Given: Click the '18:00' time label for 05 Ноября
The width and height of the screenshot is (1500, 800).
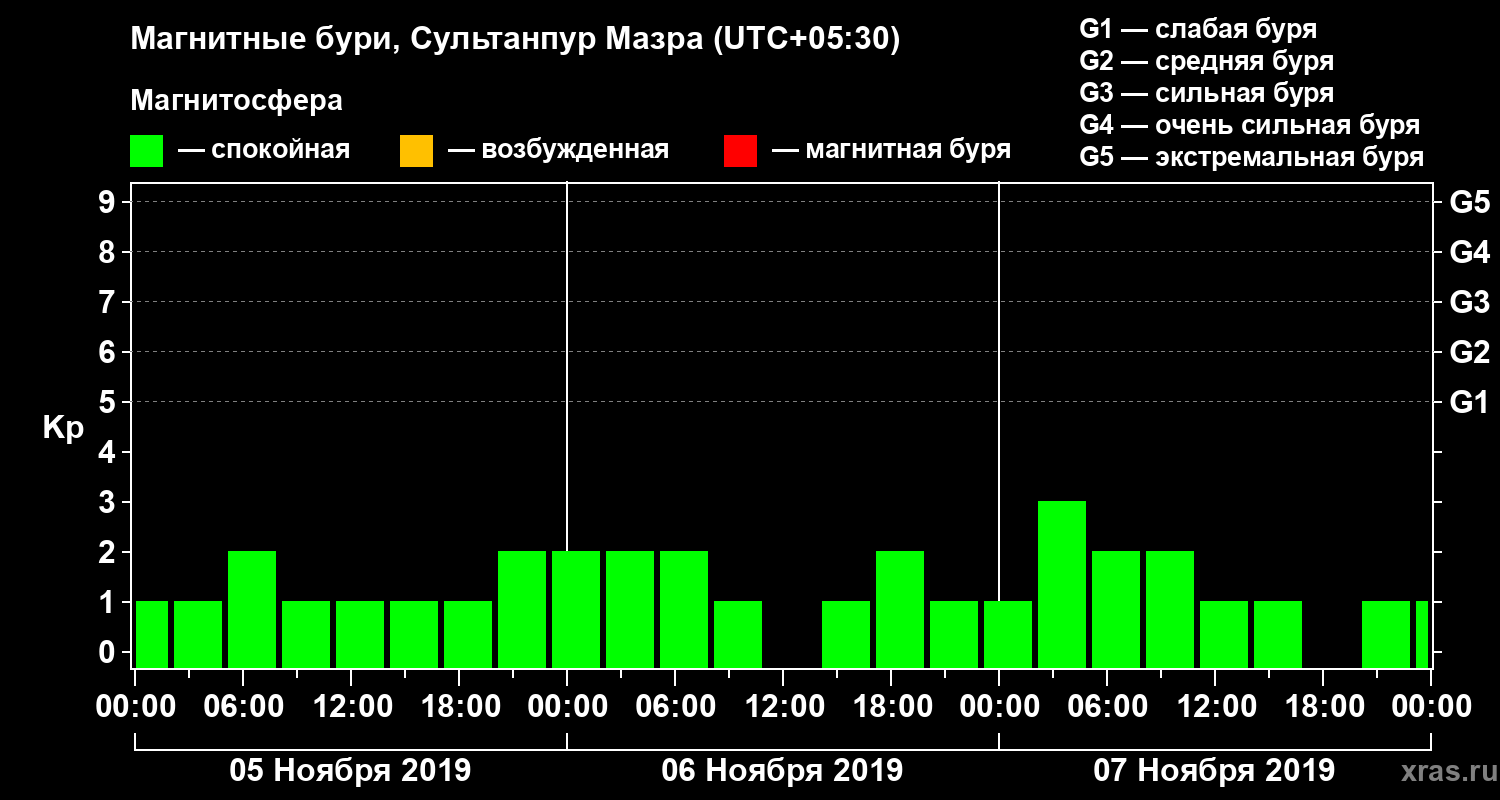Looking at the screenshot, I should coord(459,707).
